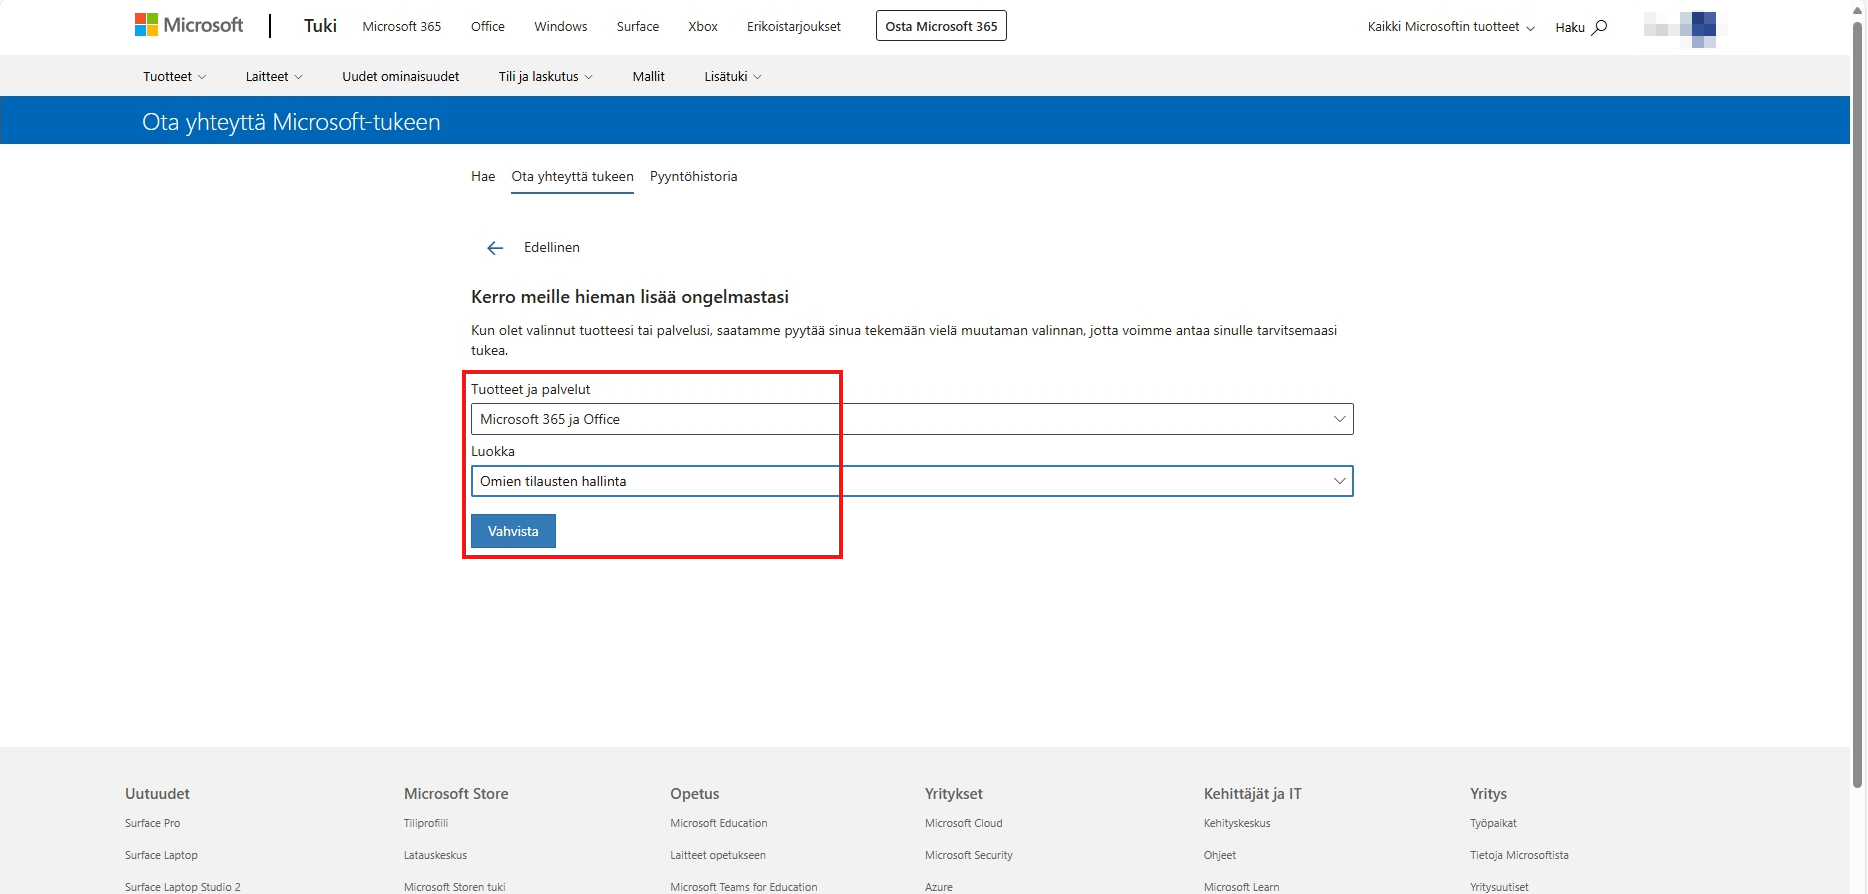Open Surface Laptop footer link
The height and width of the screenshot is (894, 1868).
[x=161, y=855]
